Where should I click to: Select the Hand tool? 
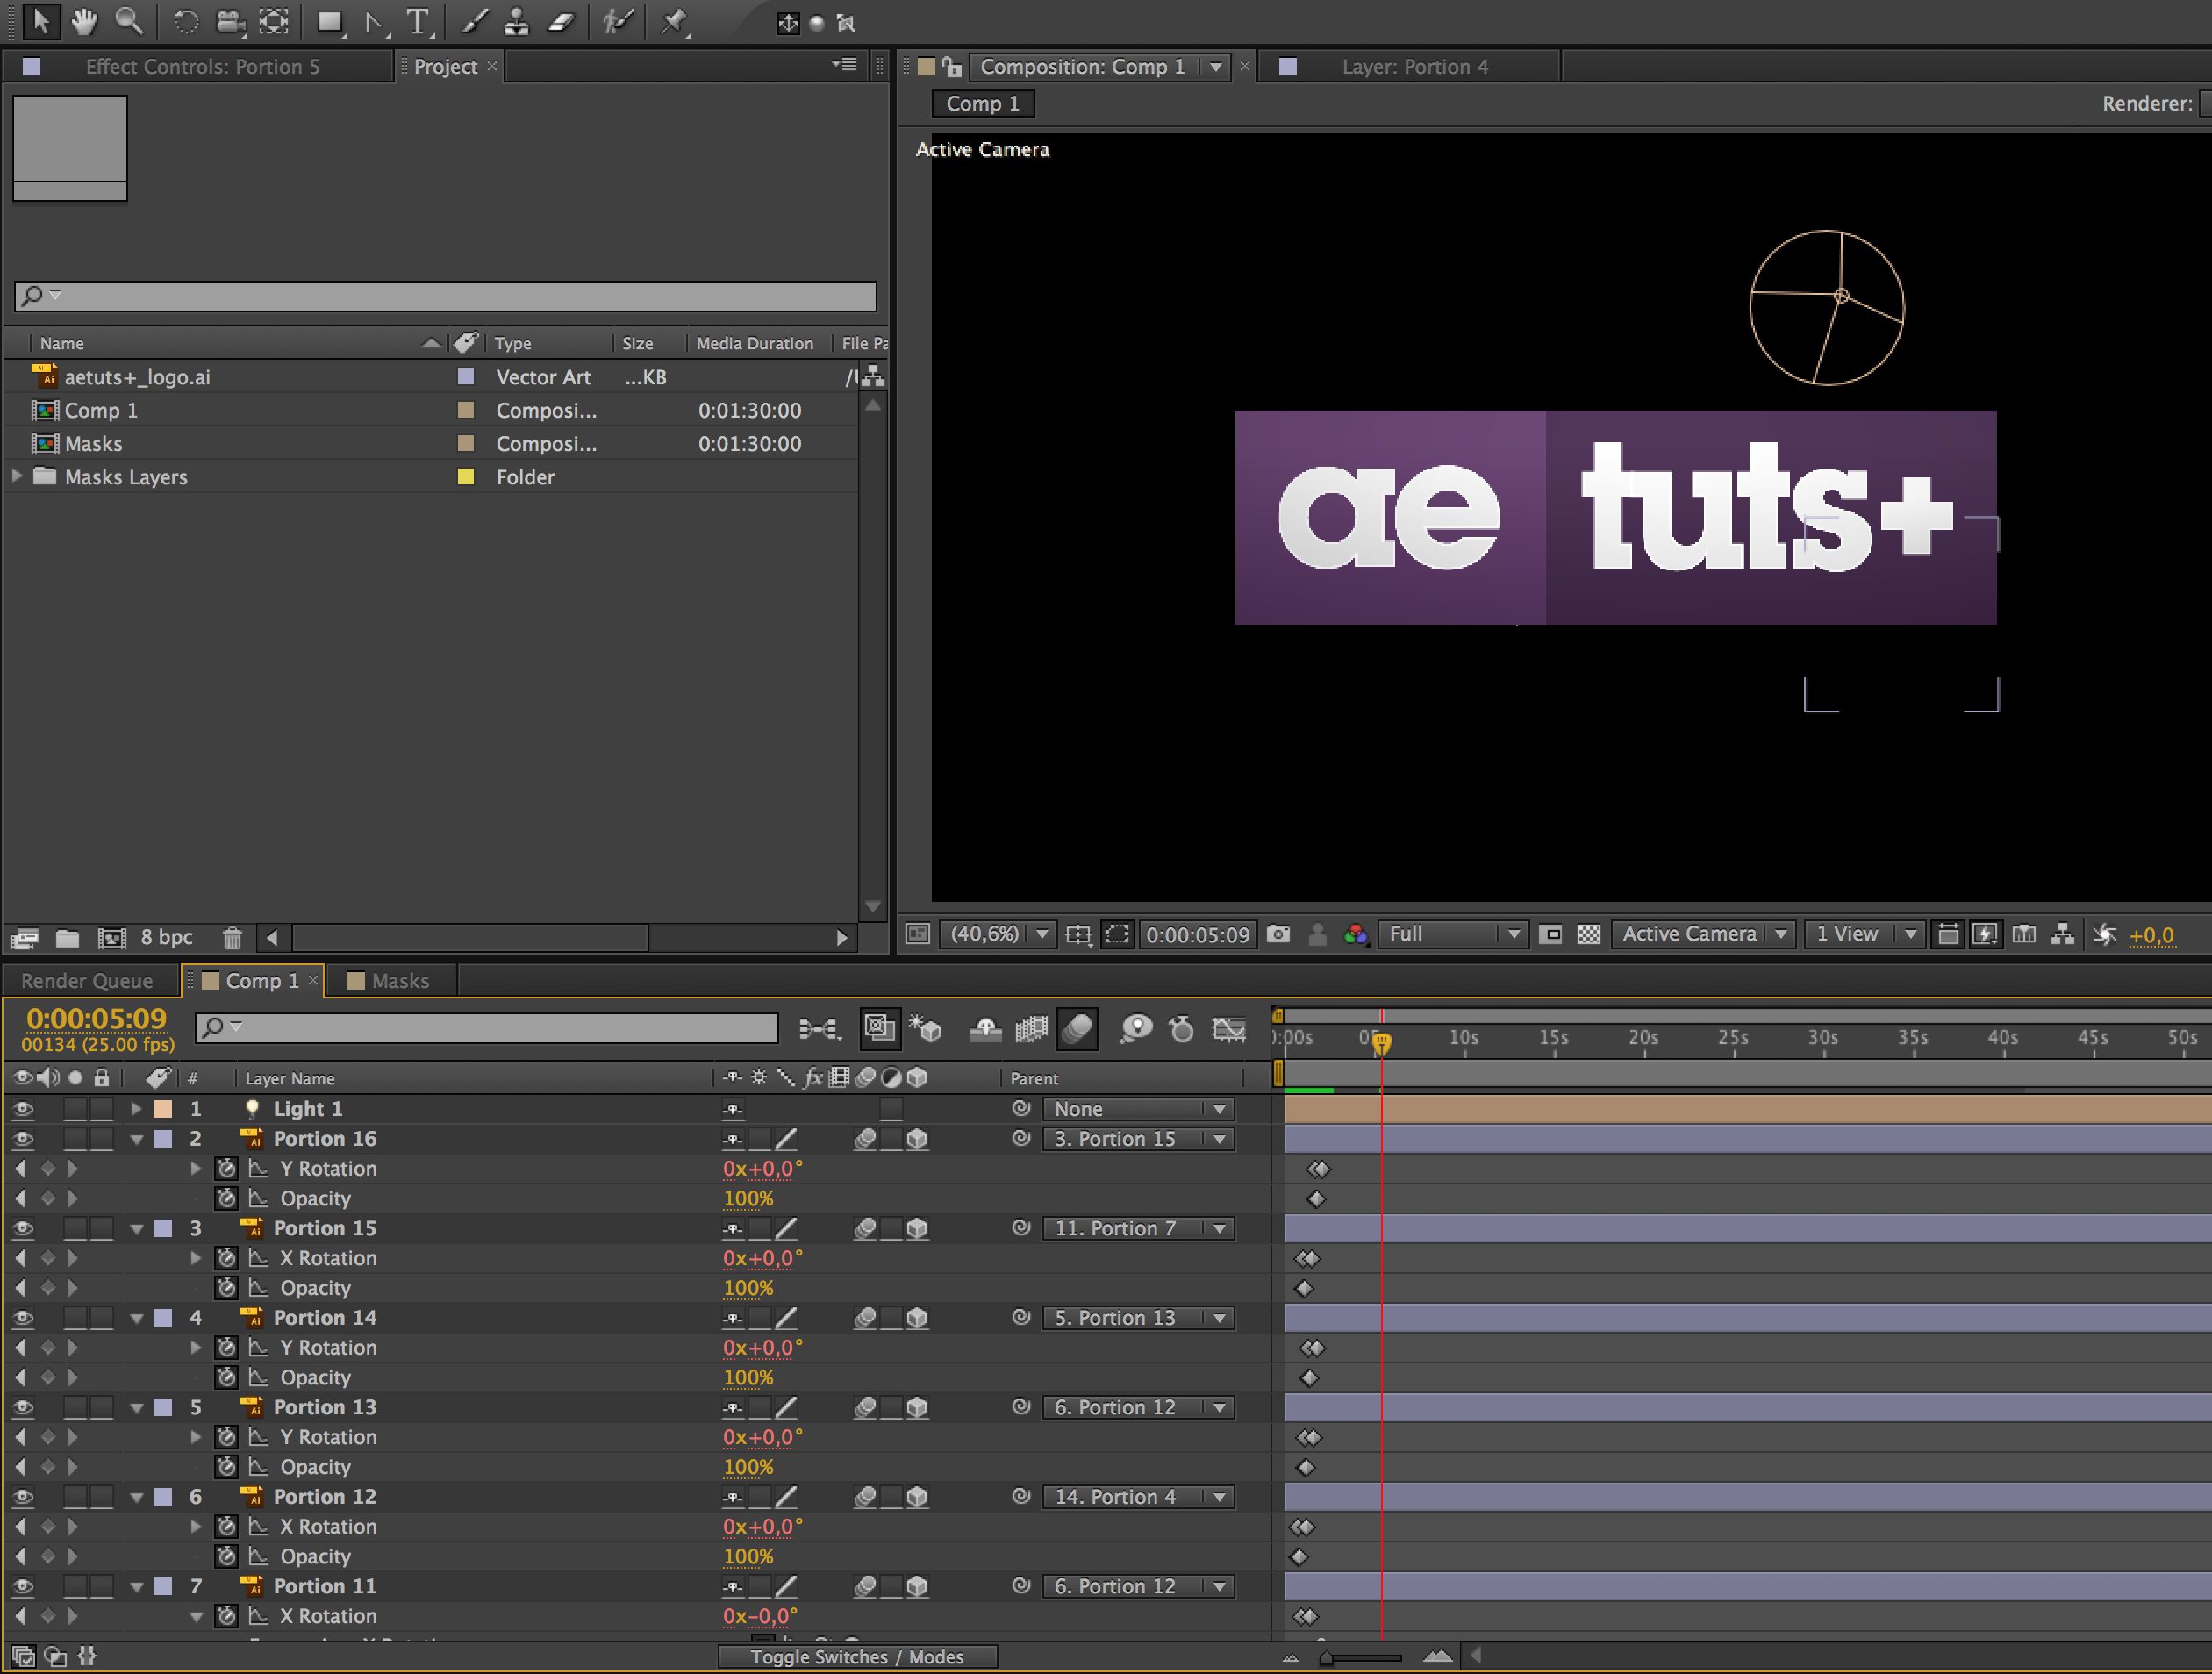click(84, 20)
